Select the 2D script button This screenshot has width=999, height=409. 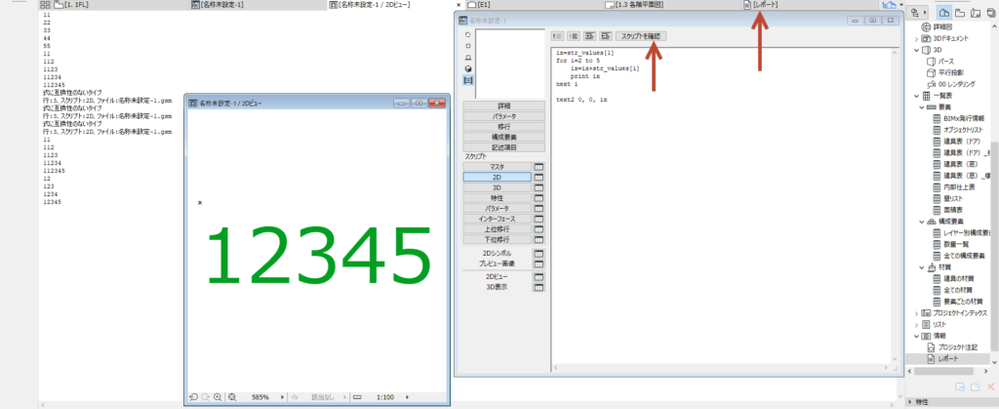(x=497, y=177)
